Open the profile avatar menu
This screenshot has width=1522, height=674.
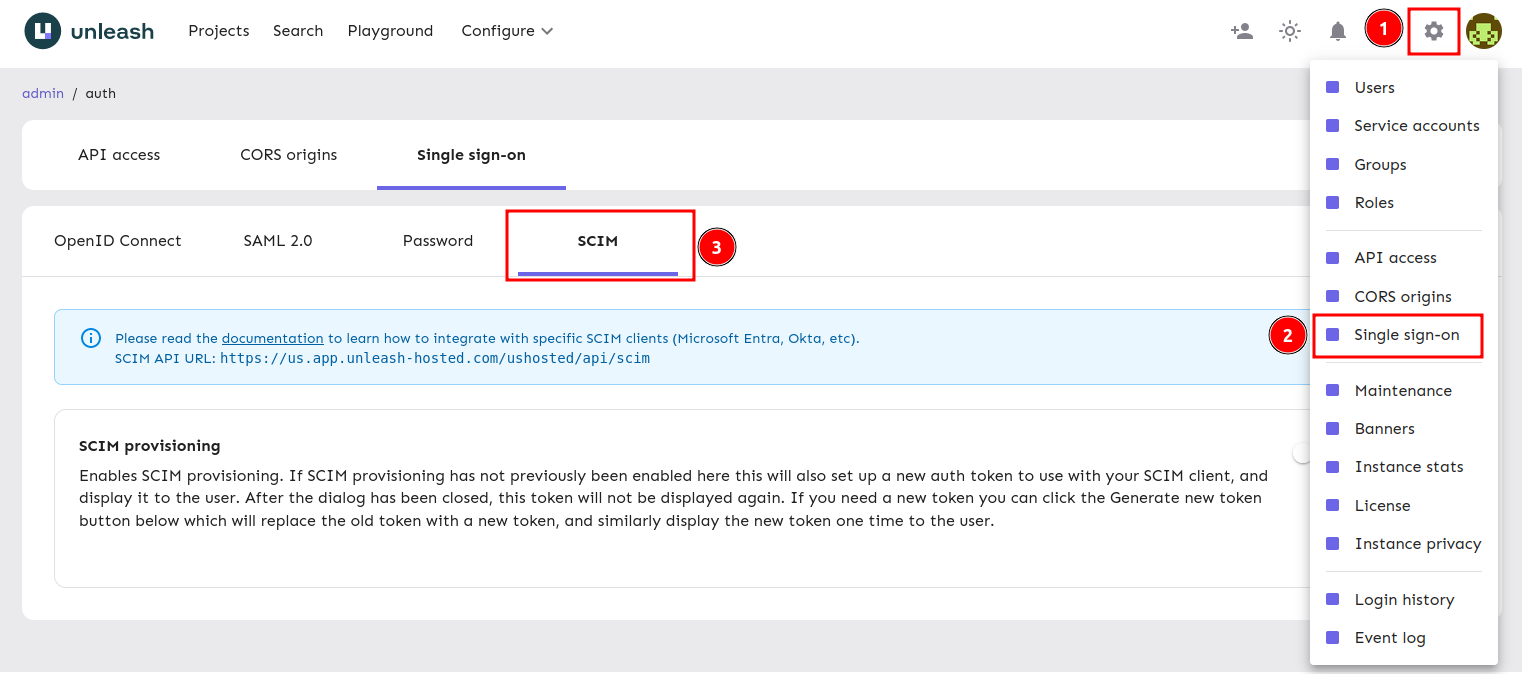coord(1484,31)
